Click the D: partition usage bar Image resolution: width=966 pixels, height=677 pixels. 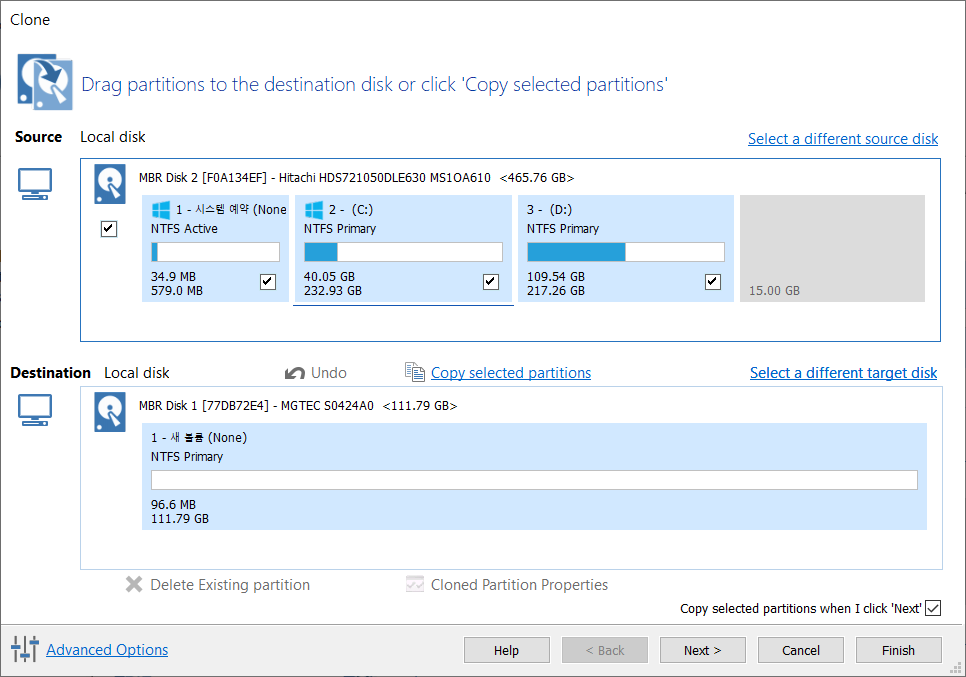(x=625, y=252)
